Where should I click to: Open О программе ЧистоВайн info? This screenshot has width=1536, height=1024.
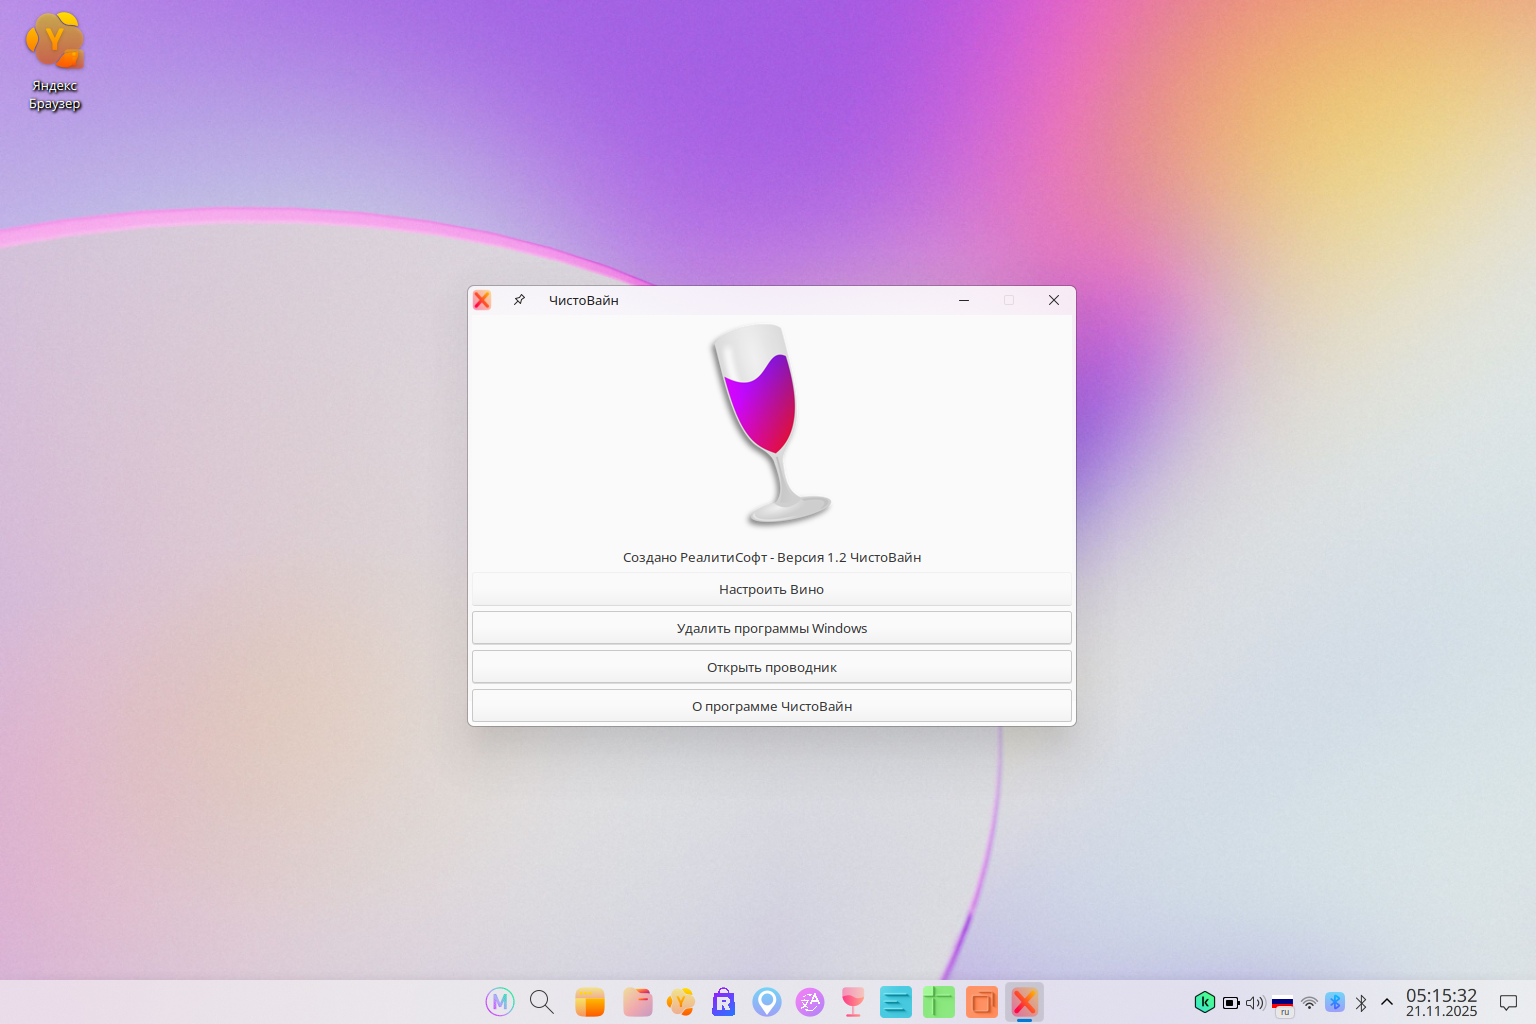pyautogui.click(x=771, y=706)
